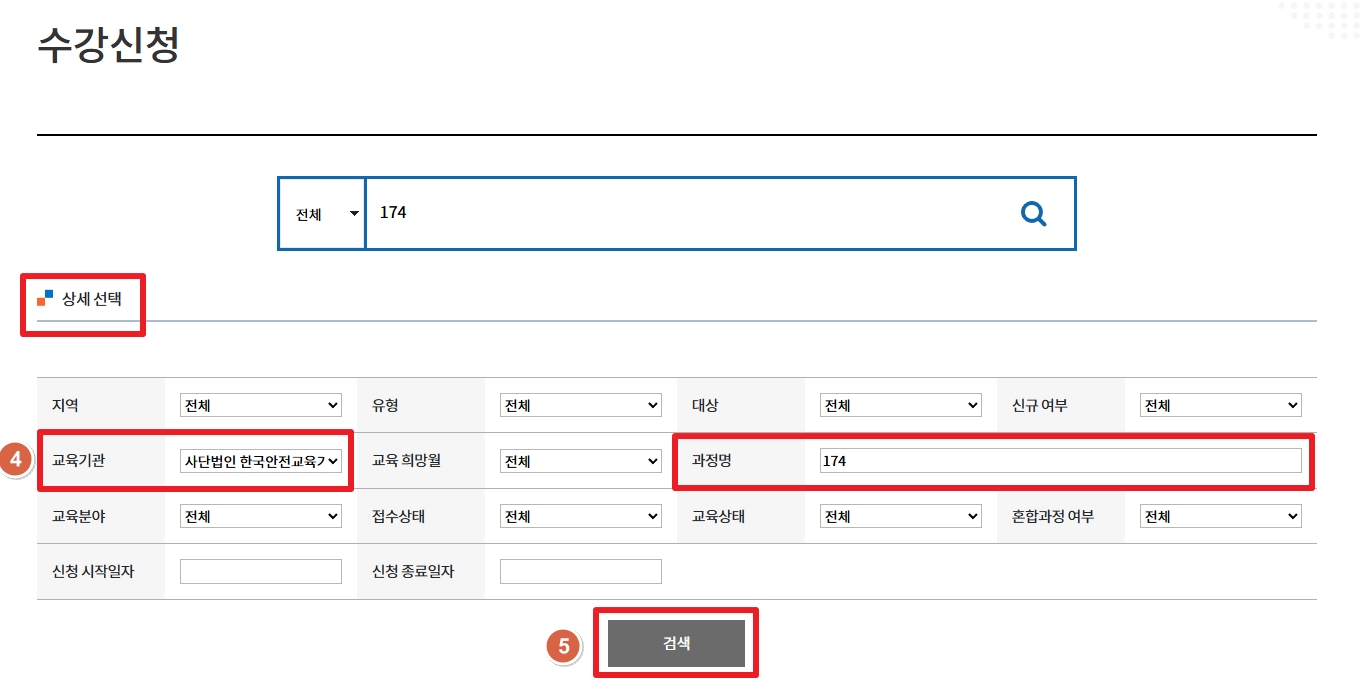This screenshot has height=692, width=1360.
Task: Click the orange step 5 marker
Action: pos(564,646)
